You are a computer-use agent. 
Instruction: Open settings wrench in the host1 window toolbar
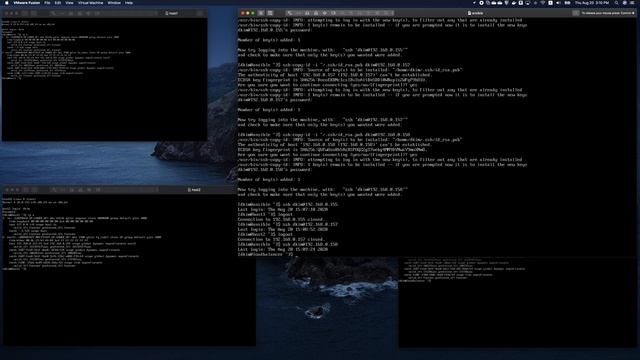click(53, 13)
